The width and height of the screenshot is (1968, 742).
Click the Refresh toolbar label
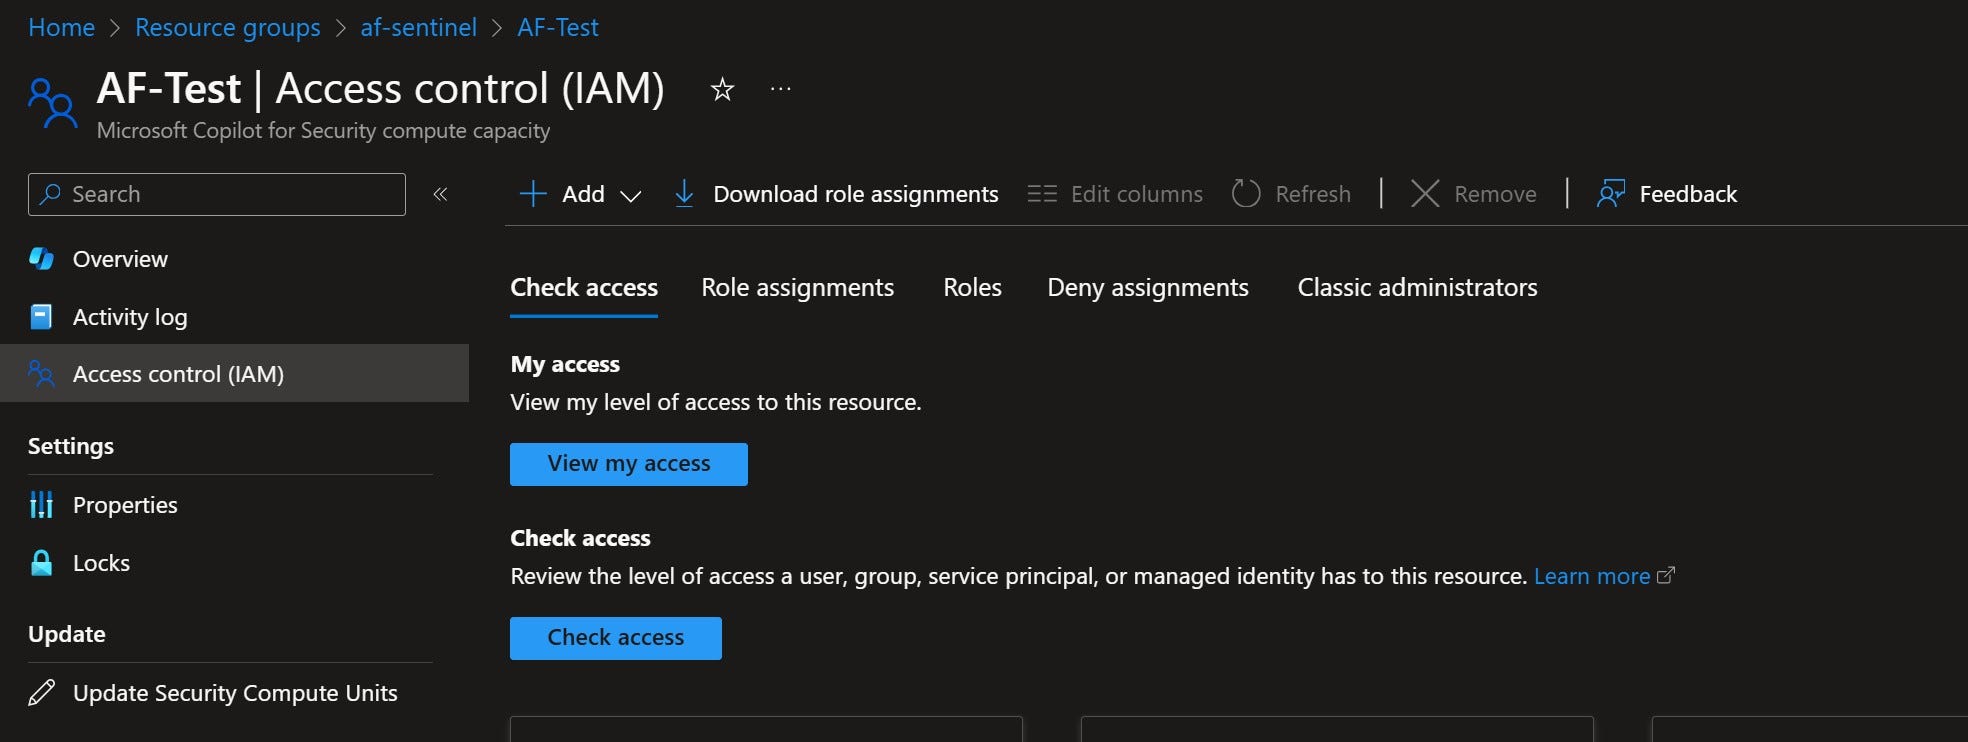[1313, 194]
